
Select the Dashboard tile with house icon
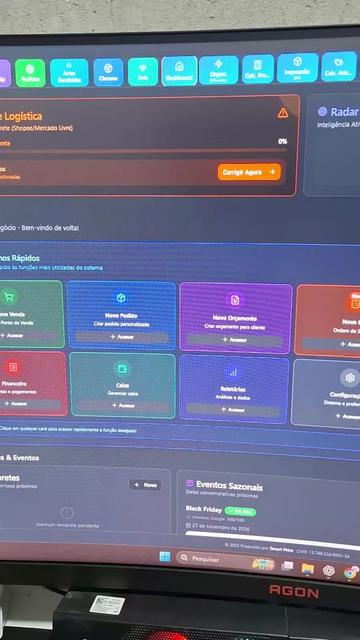click(179, 71)
